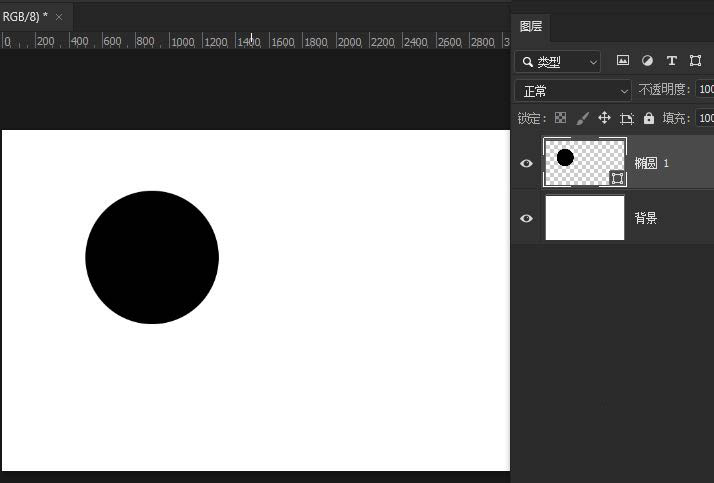Hide the 背景 layer eye
The image size is (714, 483).
point(526,218)
